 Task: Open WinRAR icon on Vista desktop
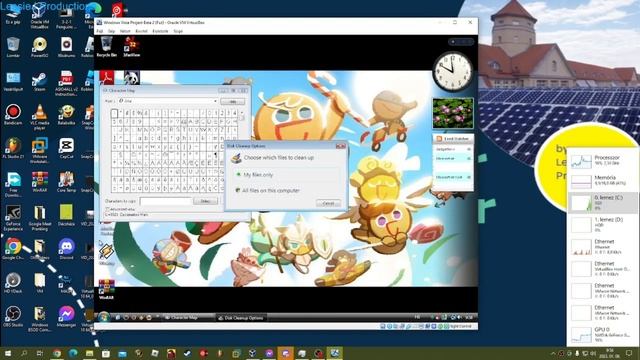coord(107,289)
